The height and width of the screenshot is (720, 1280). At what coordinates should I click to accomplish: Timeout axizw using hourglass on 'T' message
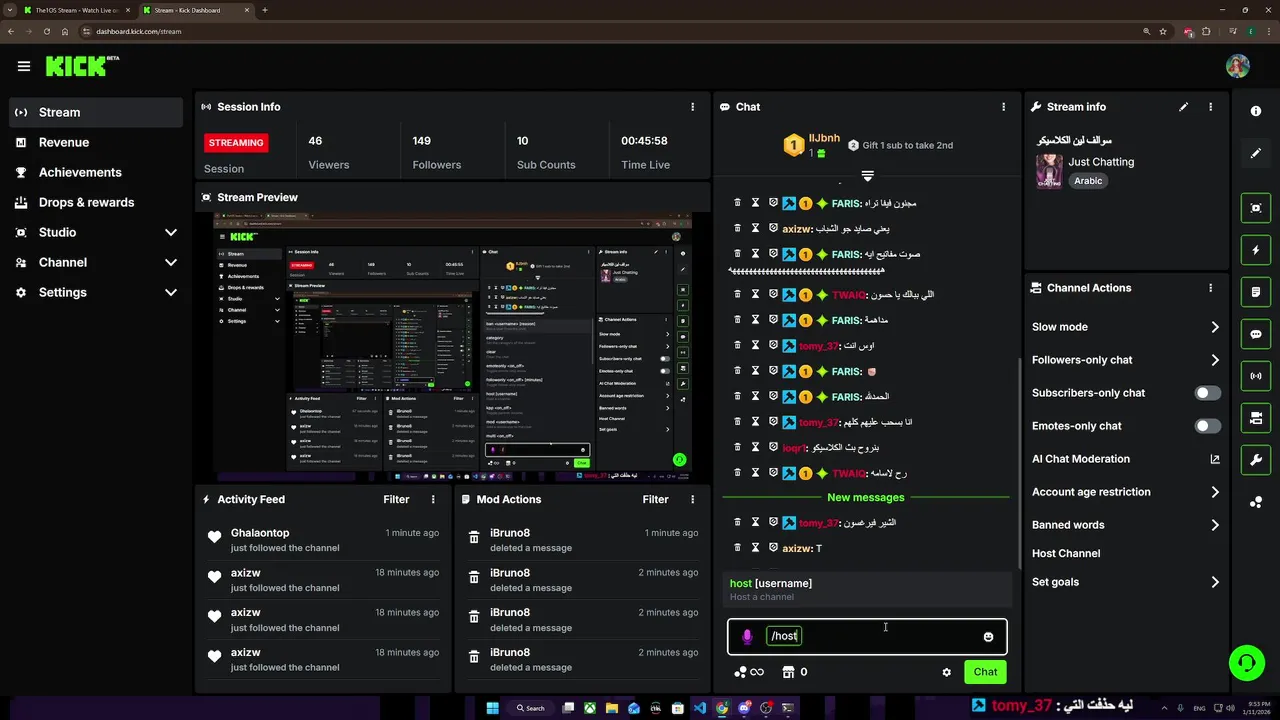point(756,548)
